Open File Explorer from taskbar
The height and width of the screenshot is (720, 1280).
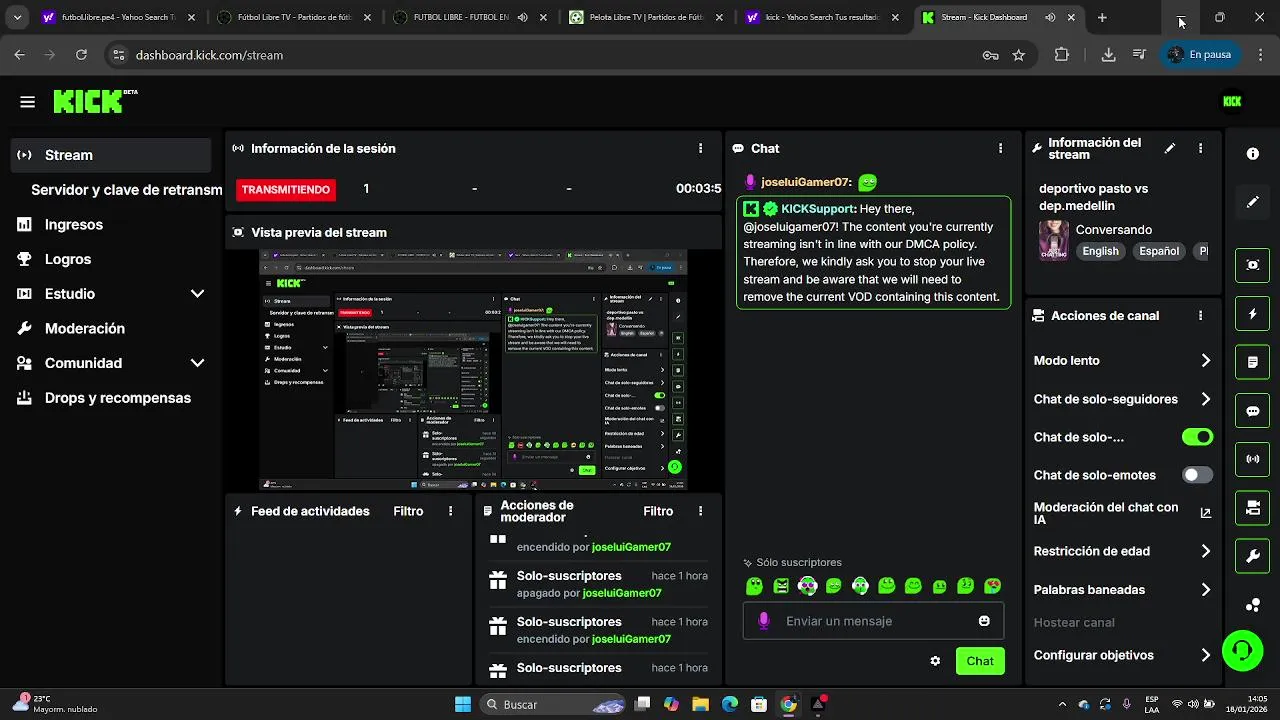(x=700, y=704)
